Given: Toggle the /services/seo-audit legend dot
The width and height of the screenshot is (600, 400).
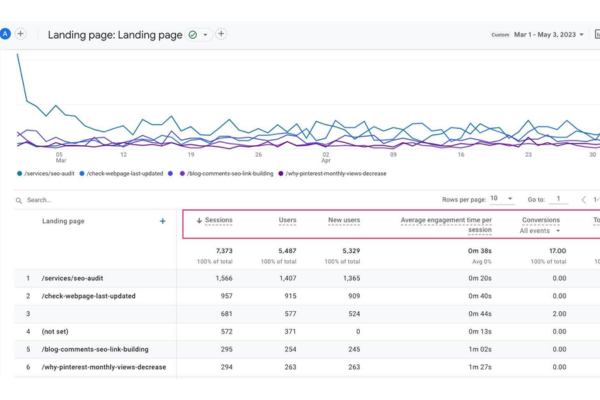Looking at the screenshot, I should 20,173.
